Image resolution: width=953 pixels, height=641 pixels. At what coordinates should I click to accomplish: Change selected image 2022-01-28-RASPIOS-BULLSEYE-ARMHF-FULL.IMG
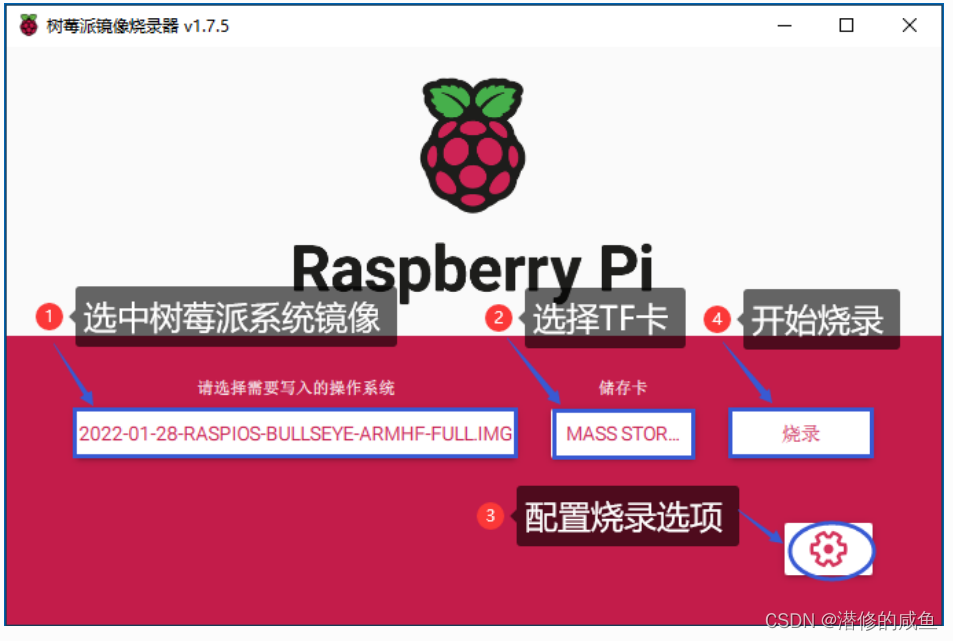(x=295, y=433)
